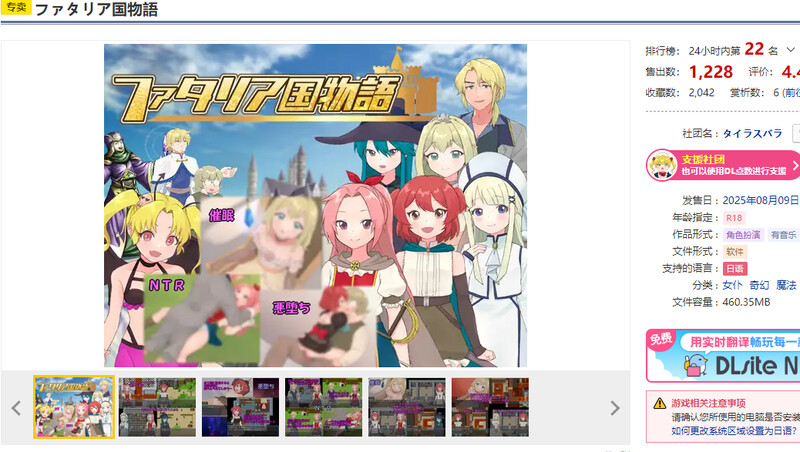Select the first highlighted cover thumbnail
Image resolution: width=800 pixels, height=452 pixels.
click(x=74, y=407)
